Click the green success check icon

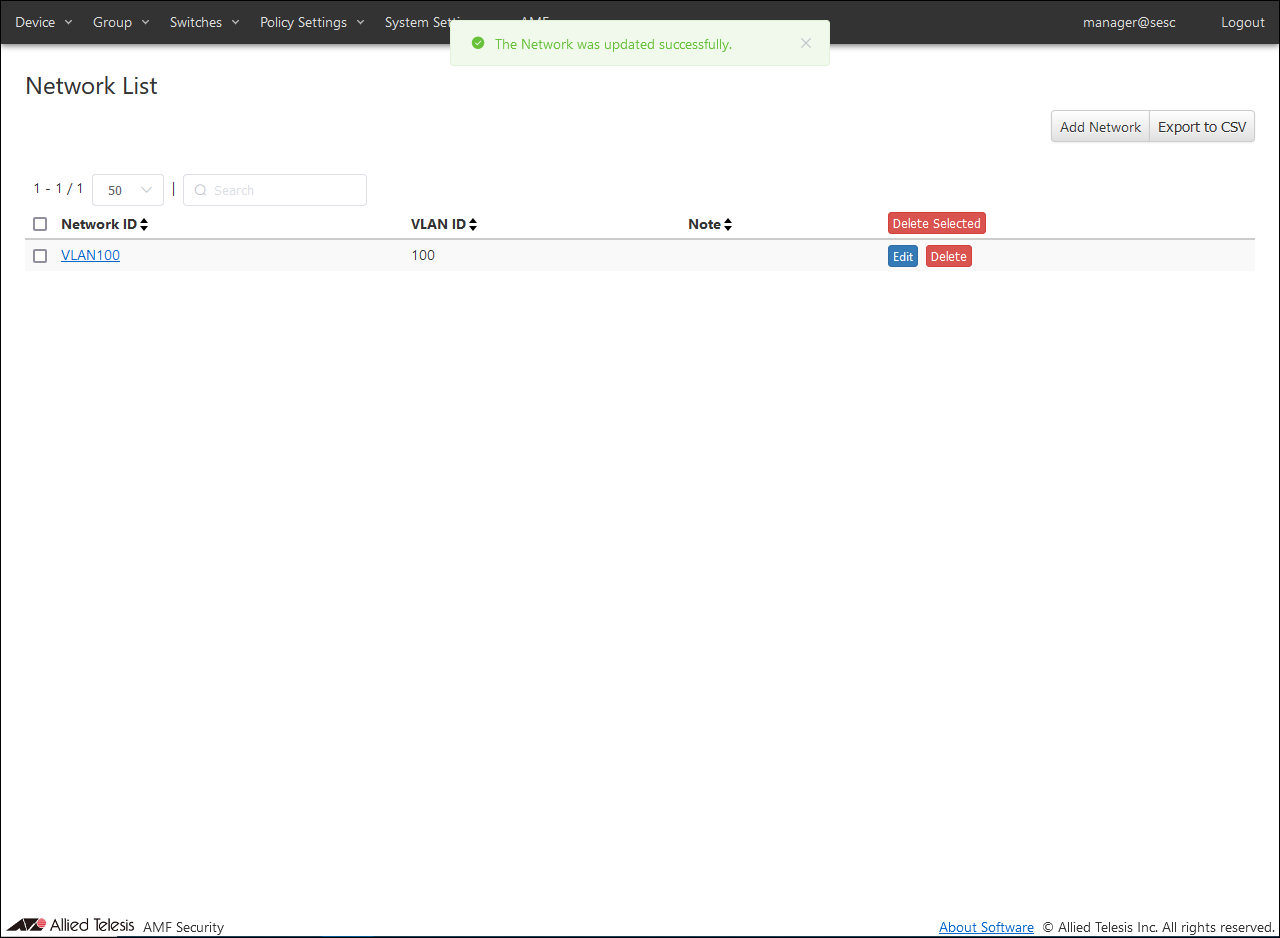[x=478, y=43]
